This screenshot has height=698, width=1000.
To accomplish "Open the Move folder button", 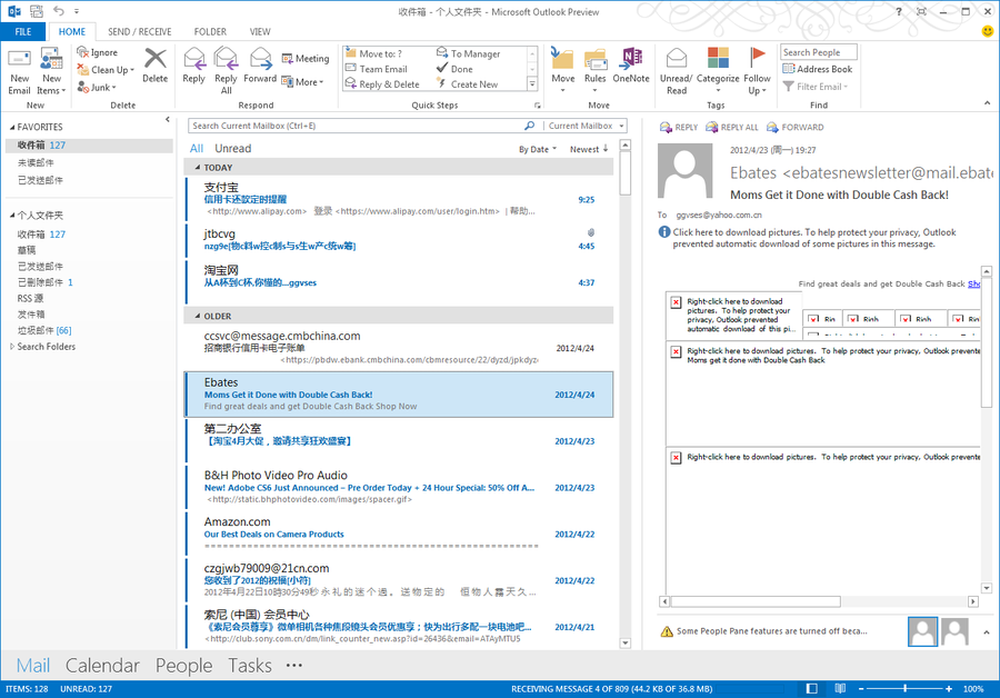I will coord(562,70).
